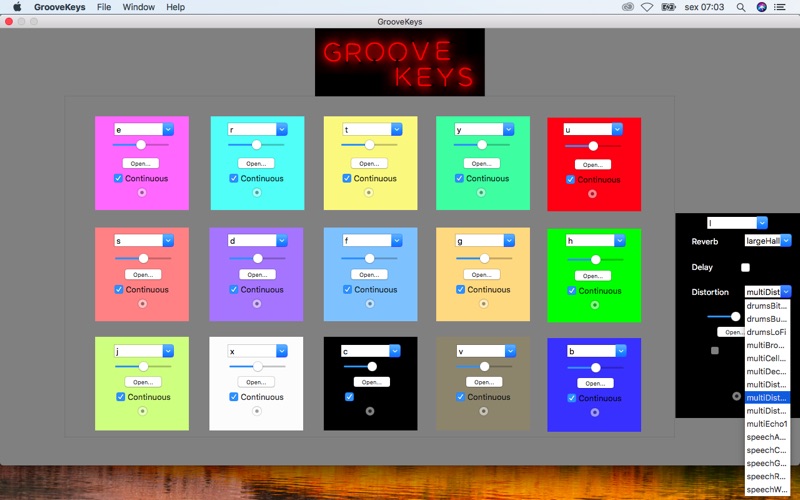Check the battery status icon
This screenshot has width=800, height=500.
pyautogui.click(x=668, y=7)
